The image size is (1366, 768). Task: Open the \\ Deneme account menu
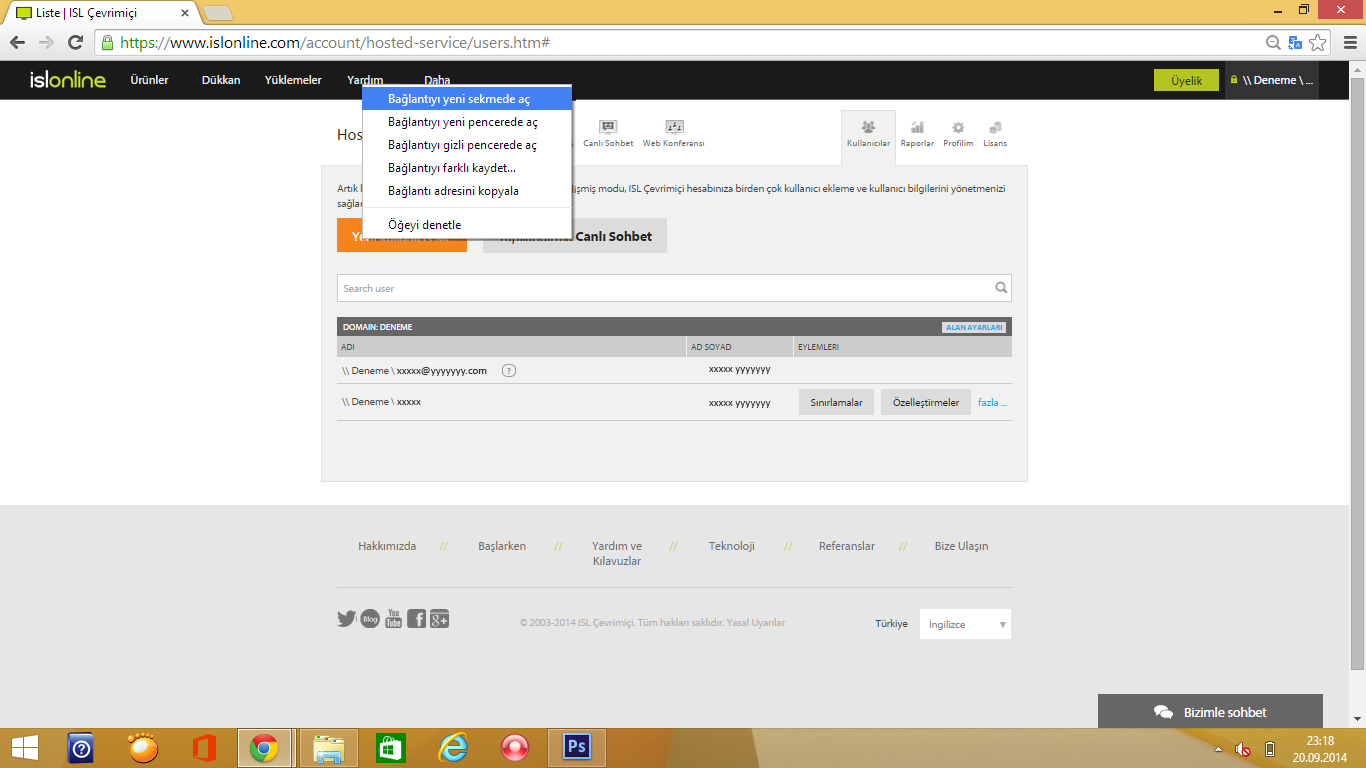click(x=1272, y=80)
